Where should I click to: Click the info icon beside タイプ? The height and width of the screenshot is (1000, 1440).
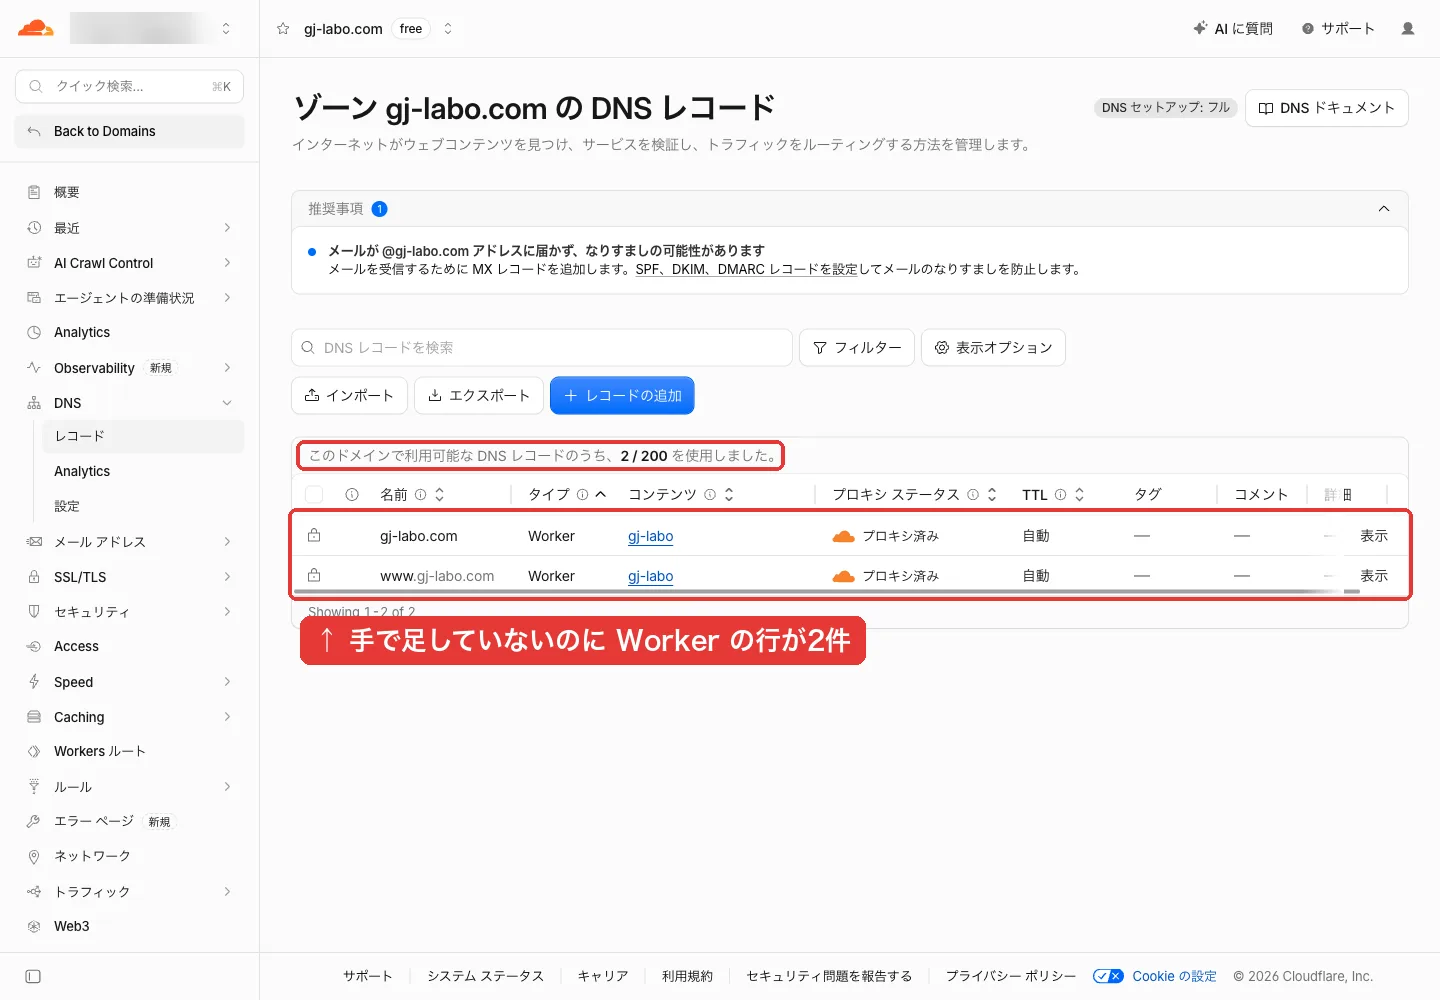point(583,495)
